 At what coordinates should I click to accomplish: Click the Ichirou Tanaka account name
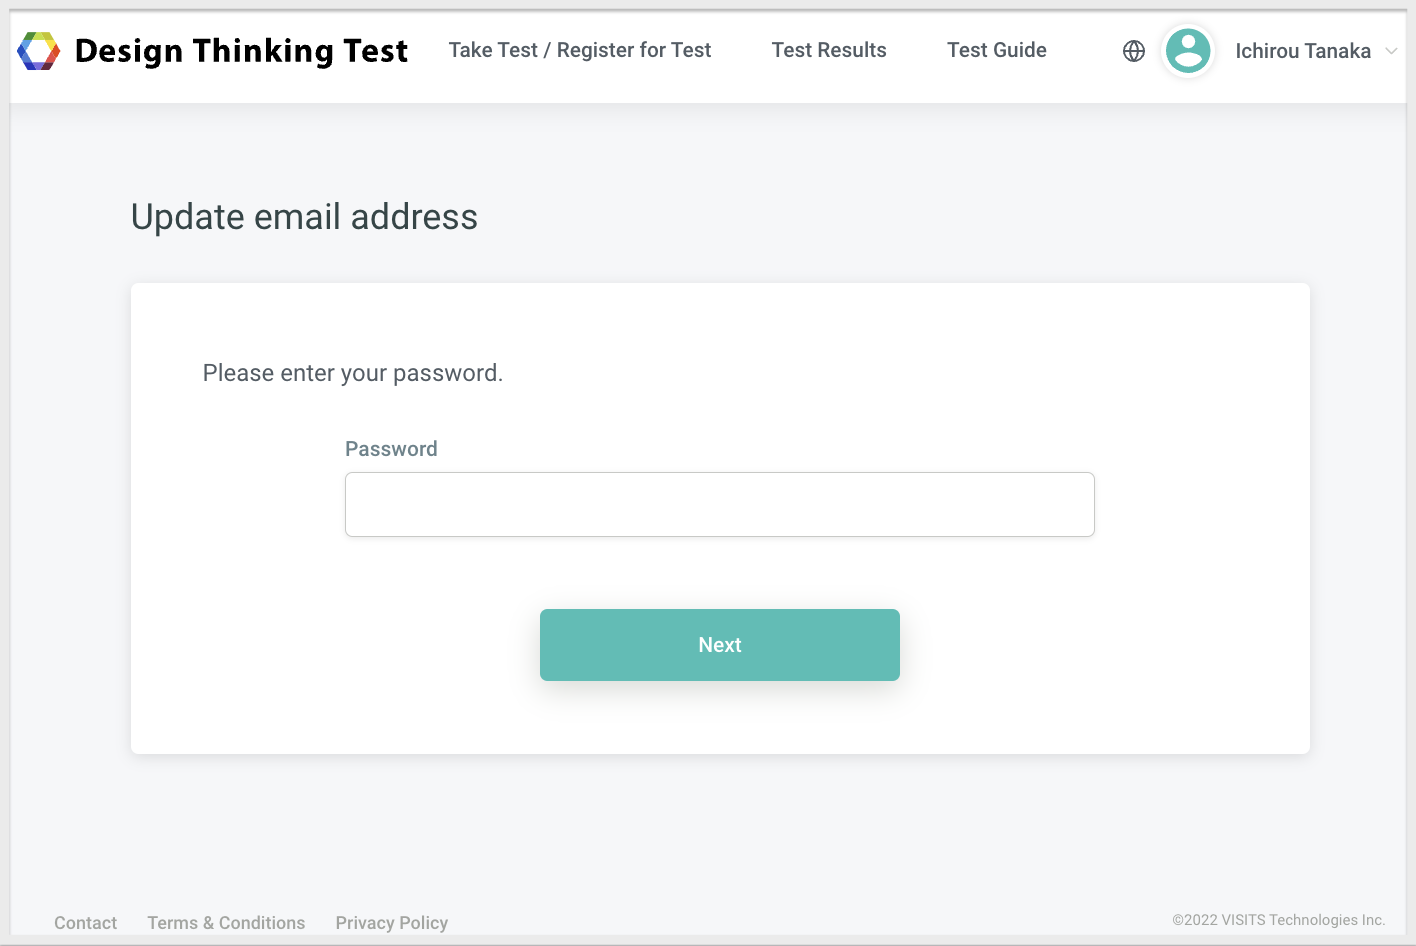[x=1302, y=51]
